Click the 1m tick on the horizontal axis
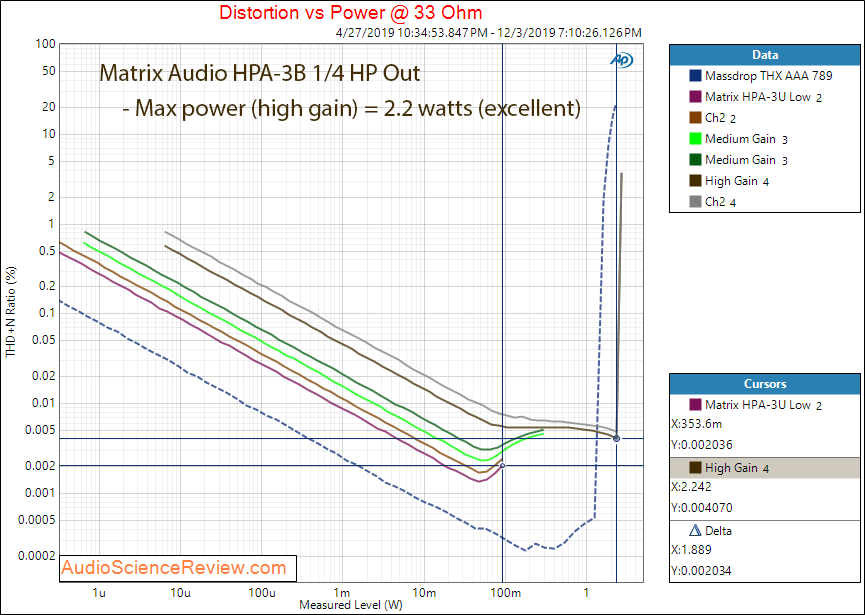The width and height of the screenshot is (865, 615). pyautogui.click(x=342, y=593)
